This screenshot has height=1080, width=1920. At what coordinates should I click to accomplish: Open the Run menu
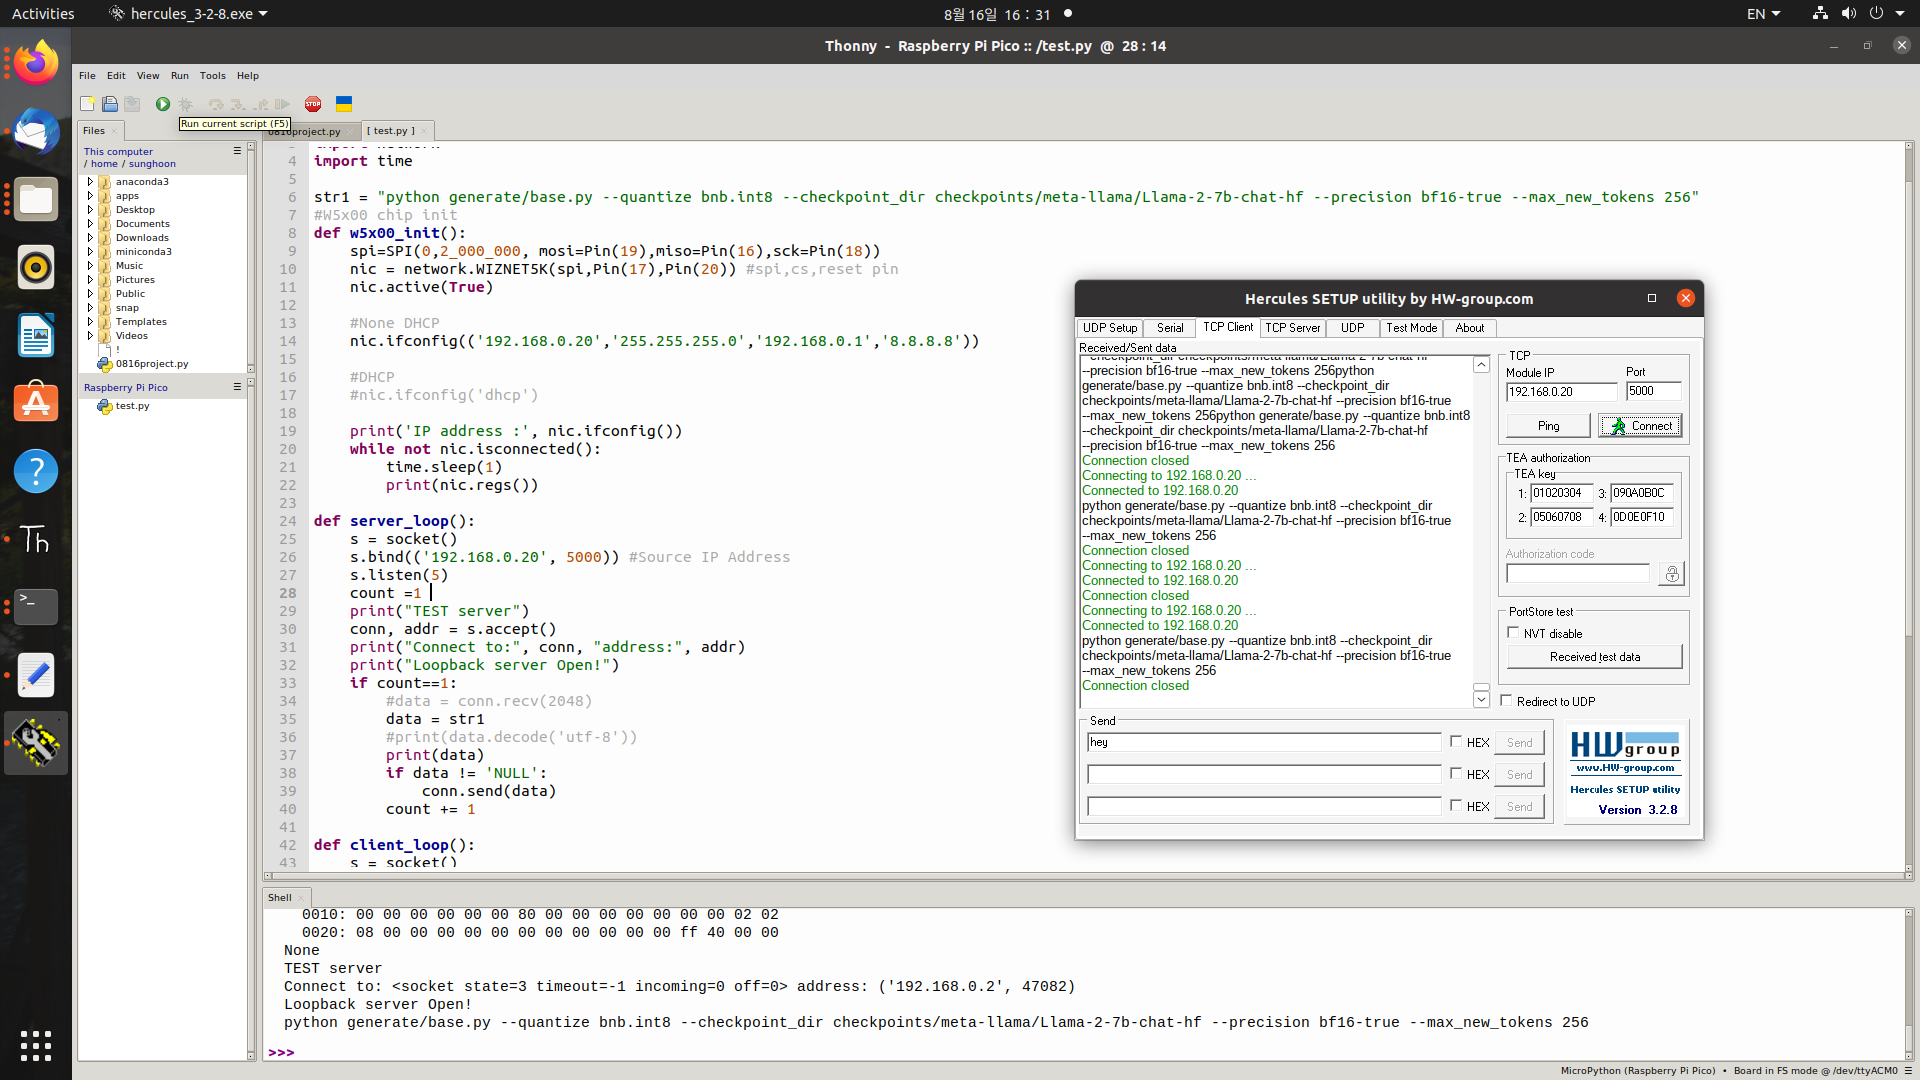pos(179,76)
